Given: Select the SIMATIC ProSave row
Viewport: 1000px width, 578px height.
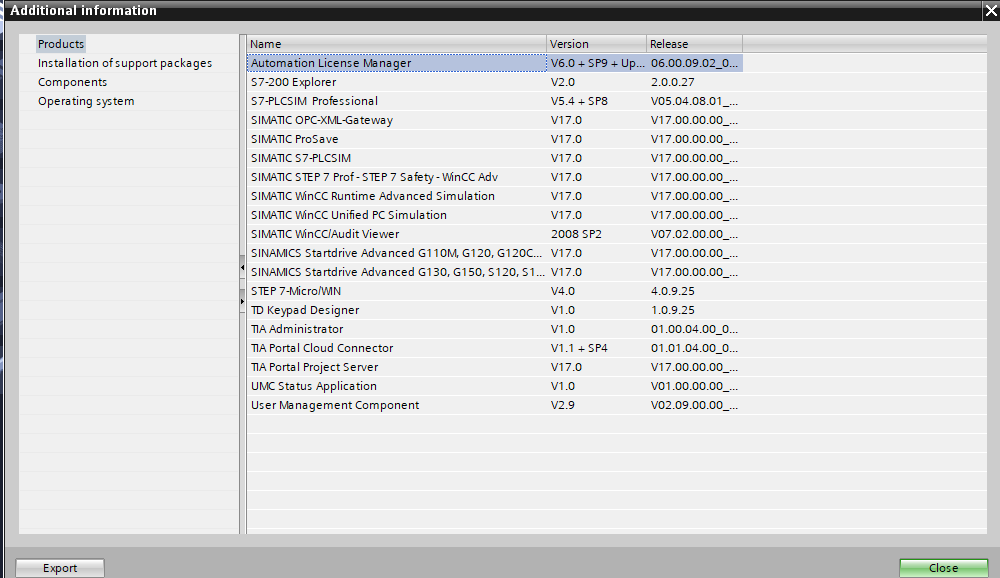Looking at the screenshot, I should (x=494, y=139).
